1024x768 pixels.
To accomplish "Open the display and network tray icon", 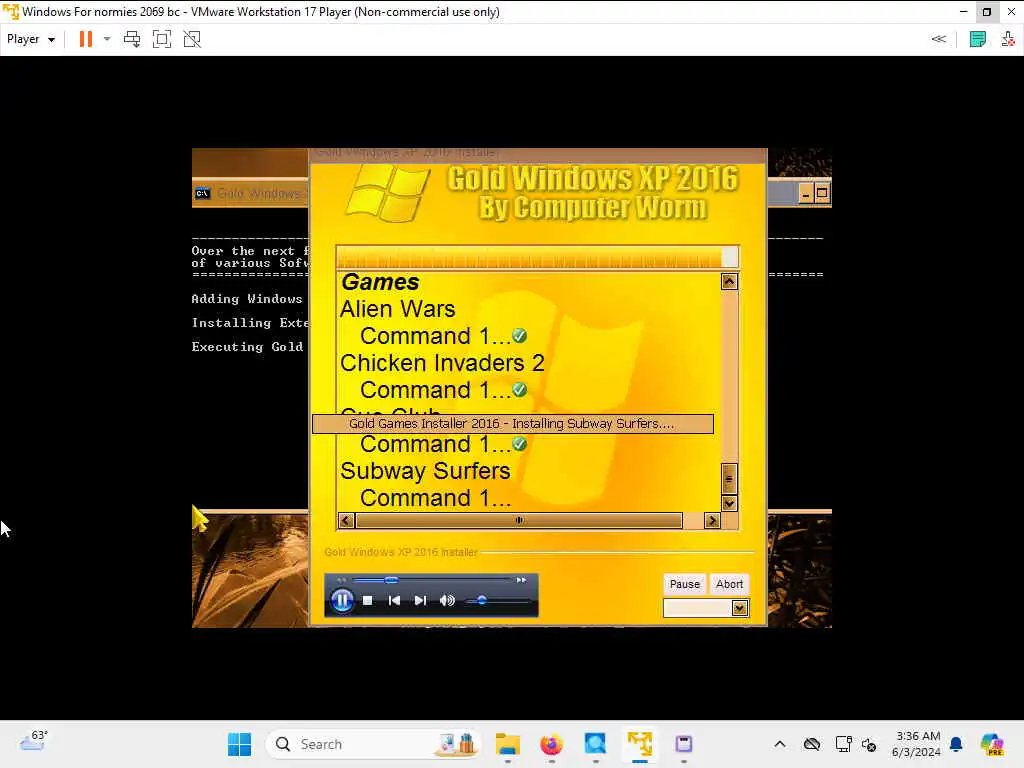I will click(843, 744).
